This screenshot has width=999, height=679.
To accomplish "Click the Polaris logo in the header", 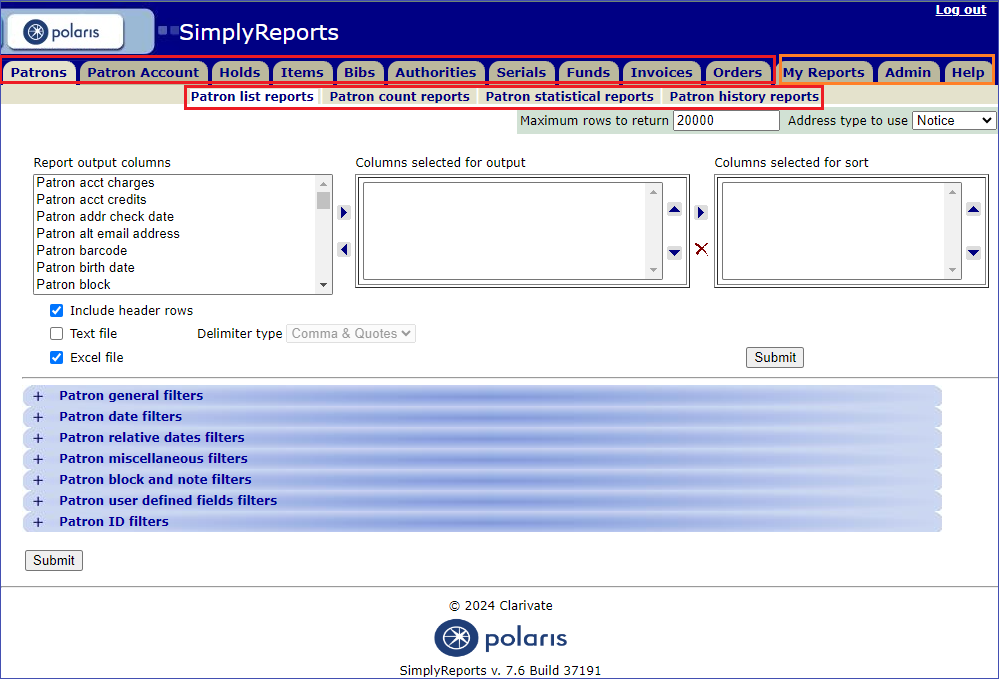I will tap(64, 32).
